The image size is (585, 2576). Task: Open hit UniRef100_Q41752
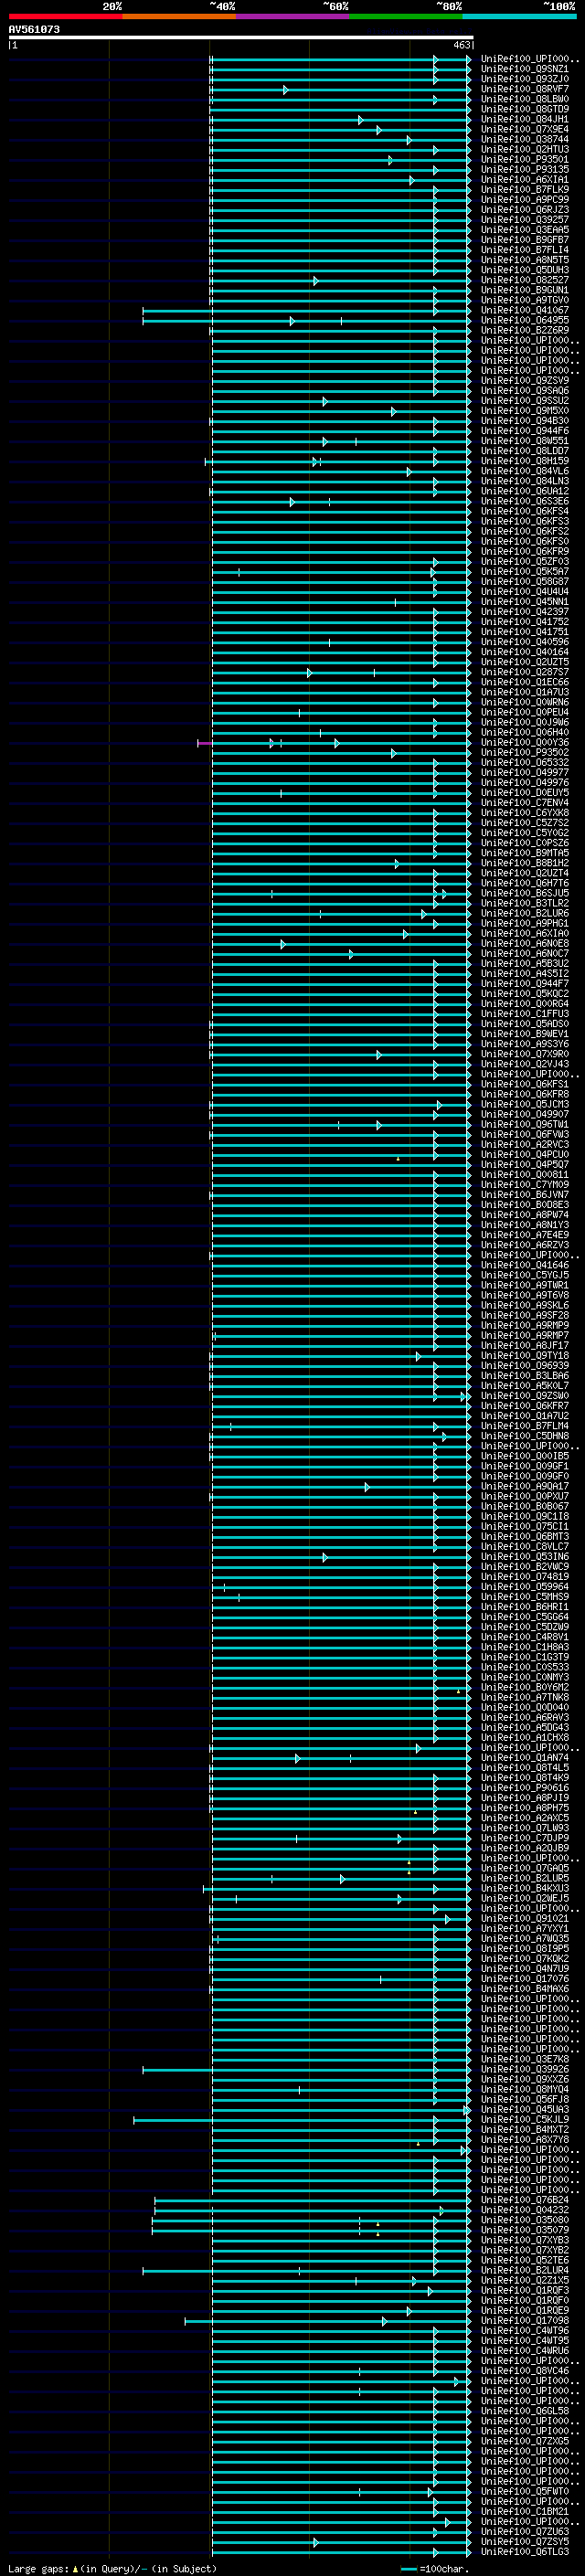(524, 622)
